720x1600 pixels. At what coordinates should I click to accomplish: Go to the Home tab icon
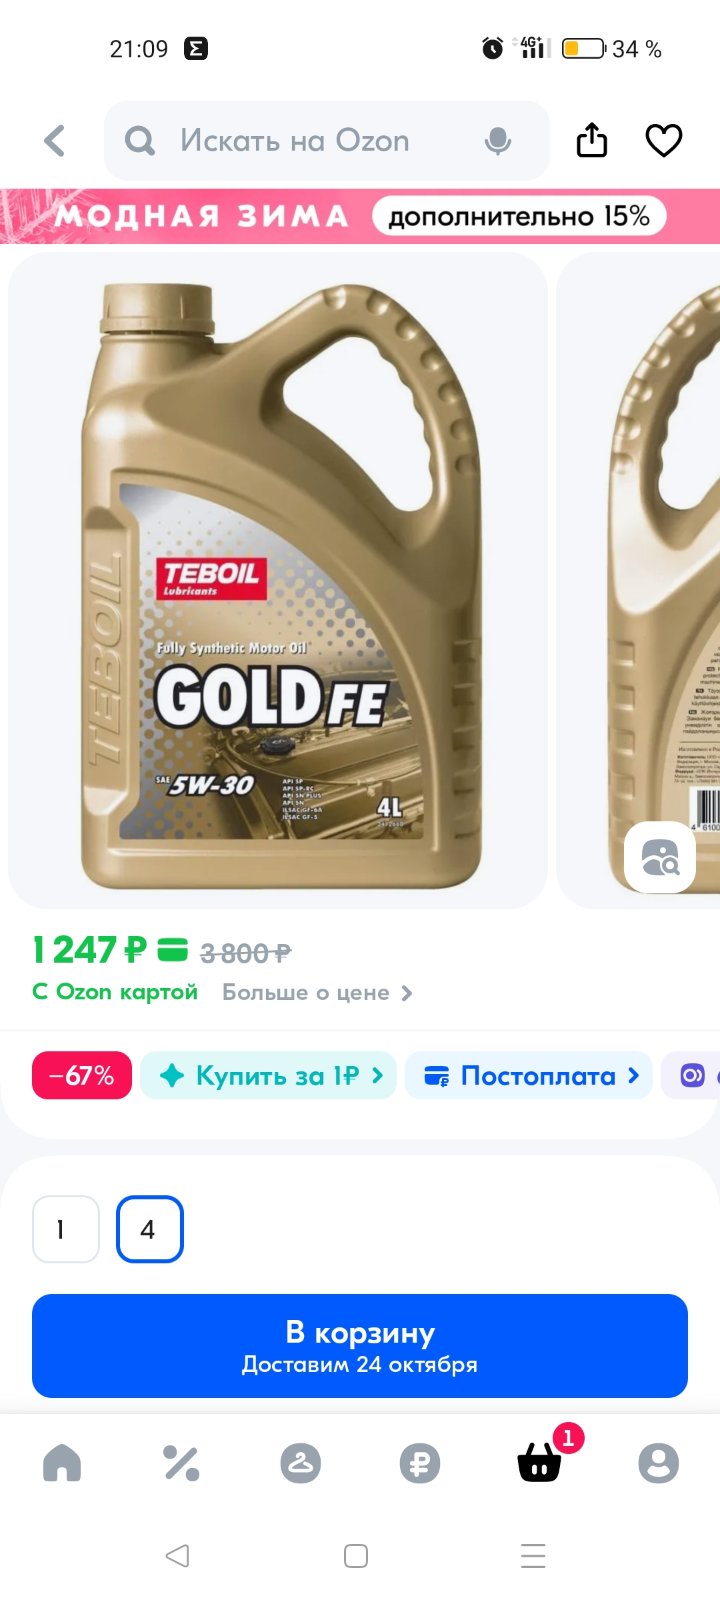coord(62,1463)
